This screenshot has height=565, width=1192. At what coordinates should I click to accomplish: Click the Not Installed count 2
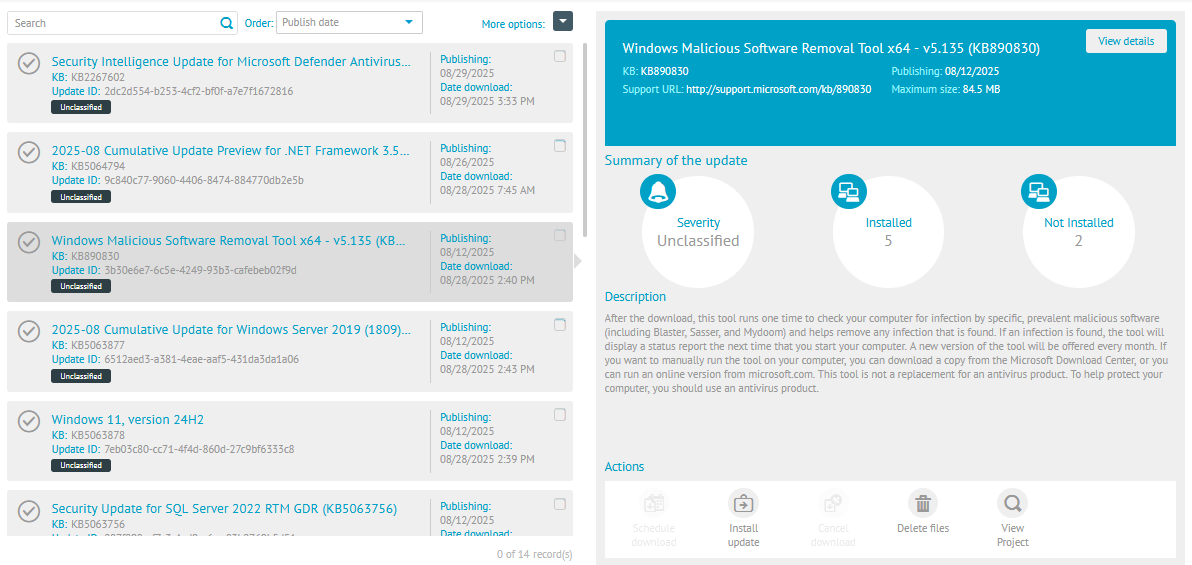click(1078, 241)
